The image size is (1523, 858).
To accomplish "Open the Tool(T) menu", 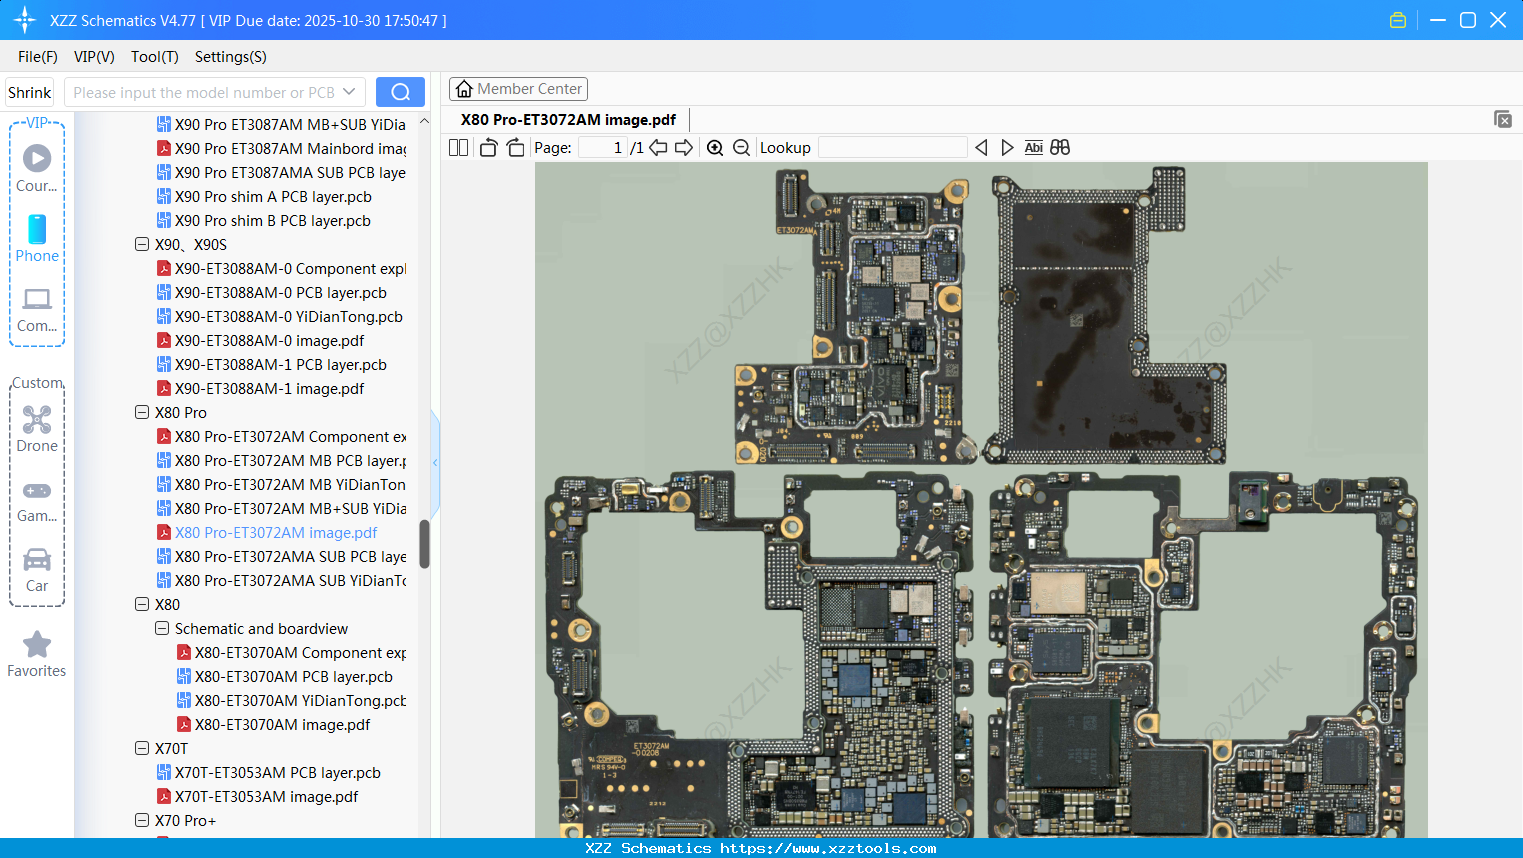I will click(154, 57).
